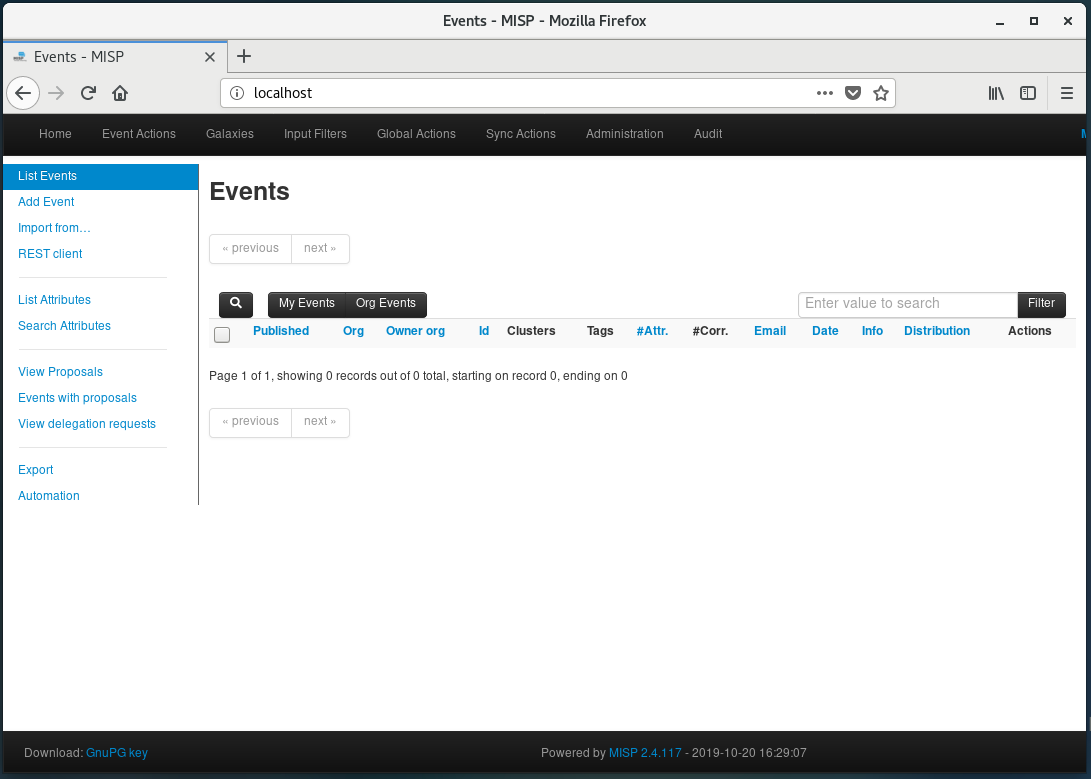Screen dimensions: 1091x779
Task: Open the Global Actions menu
Action: coord(416,134)
